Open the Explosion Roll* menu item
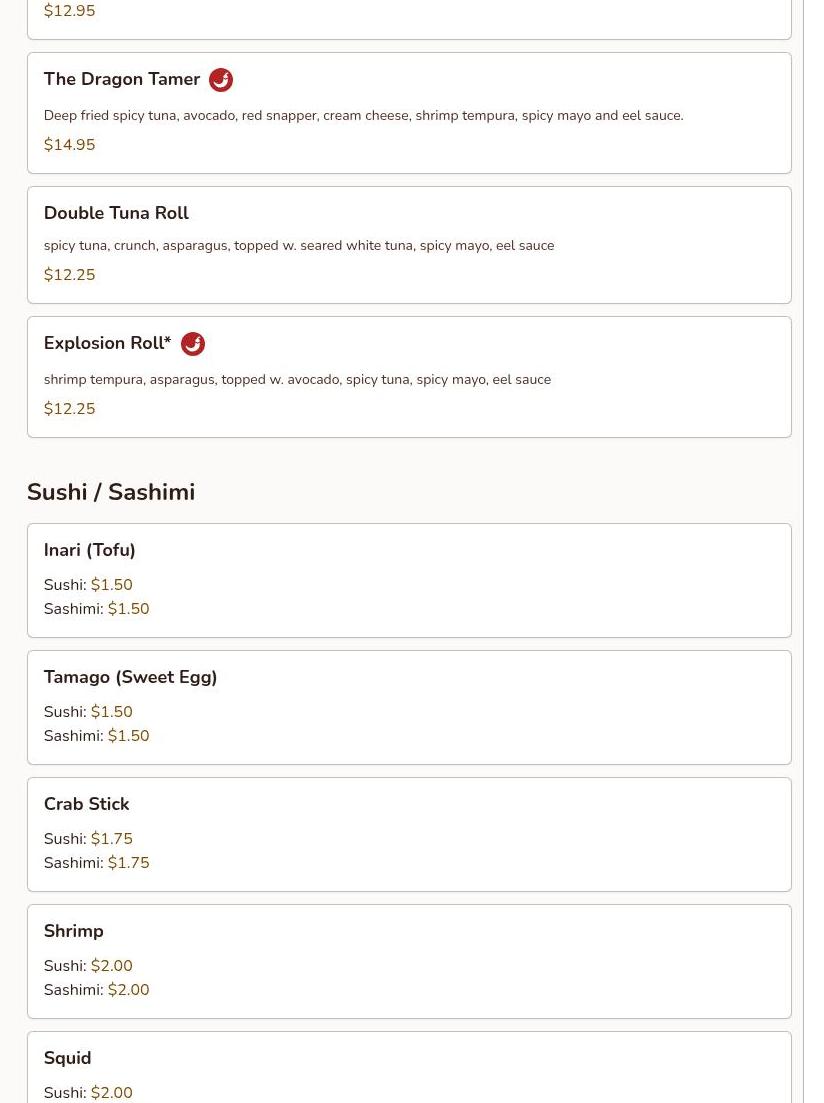Screen dimensions: 824x1103 click(107, 344)
